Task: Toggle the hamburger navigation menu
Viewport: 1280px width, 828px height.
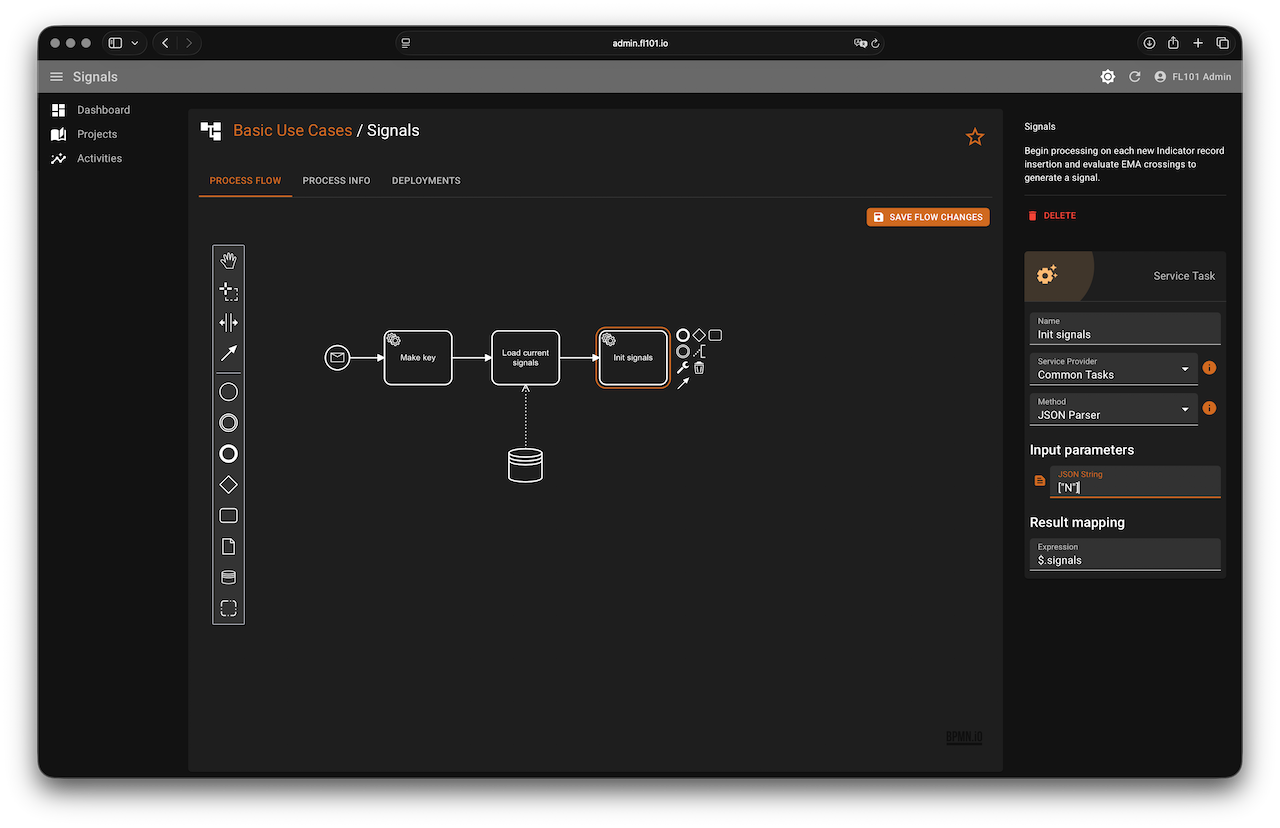Action: pos(56,77)
